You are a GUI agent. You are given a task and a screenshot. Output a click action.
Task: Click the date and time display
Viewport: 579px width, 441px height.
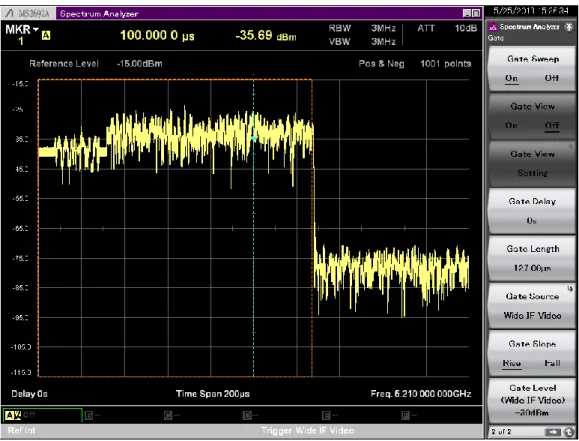coord(531,11)
